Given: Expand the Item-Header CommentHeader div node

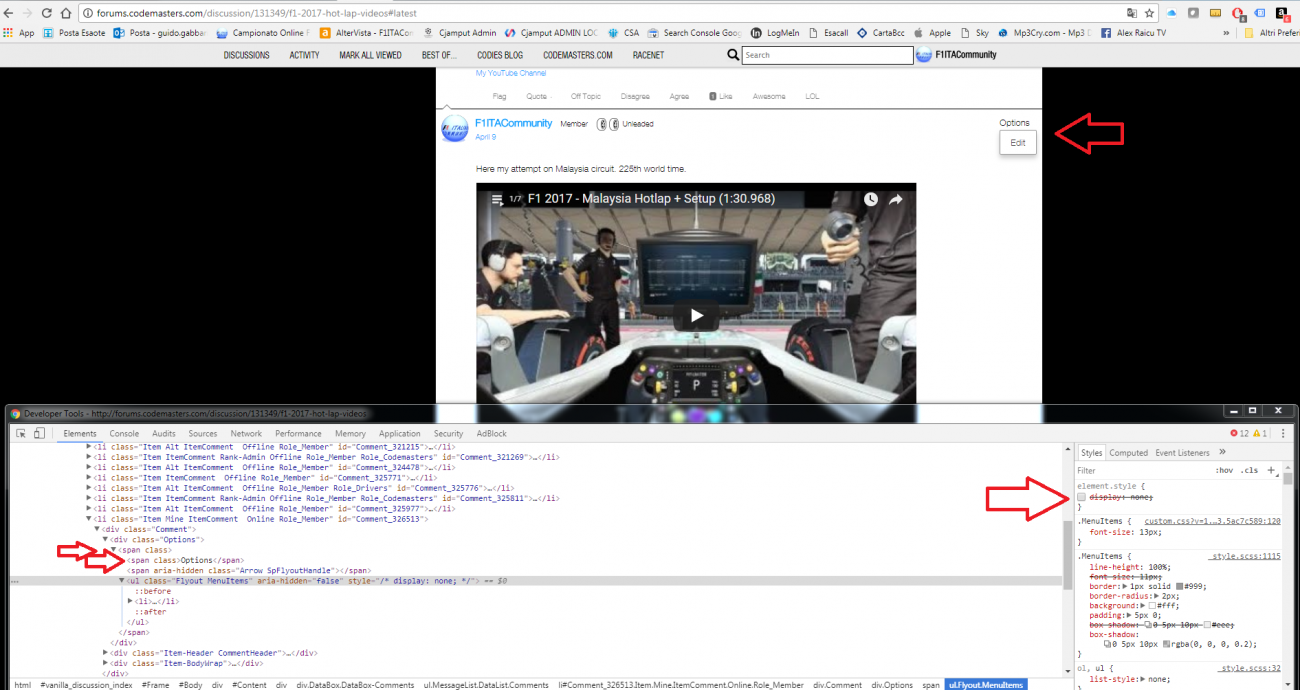Looking at the screenshot, I should (106, 652).
